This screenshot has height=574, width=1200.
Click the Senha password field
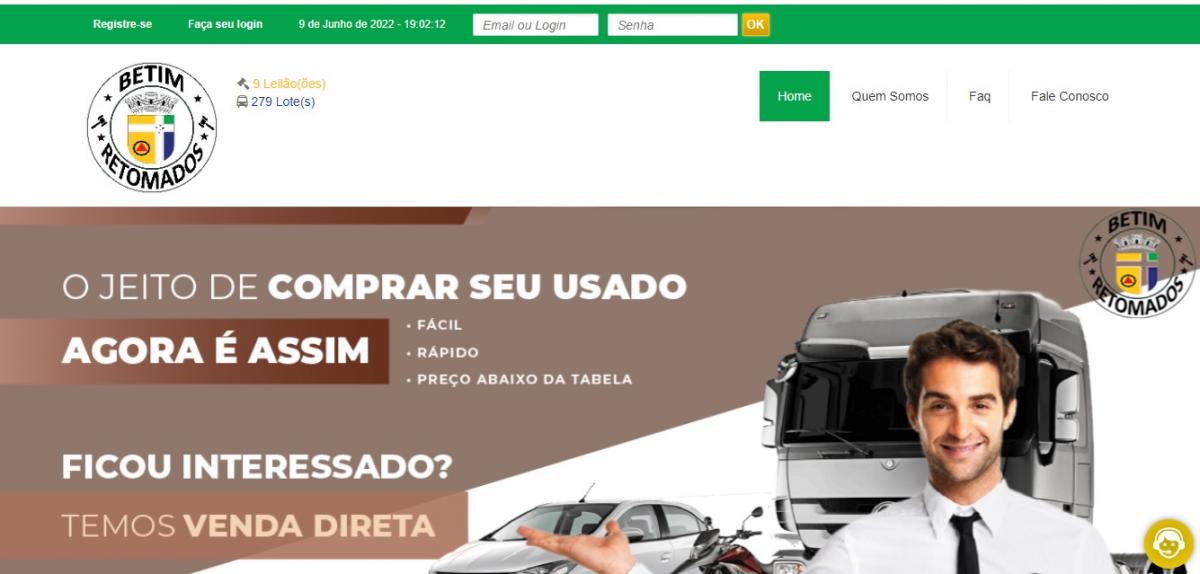tap(672, 25)
